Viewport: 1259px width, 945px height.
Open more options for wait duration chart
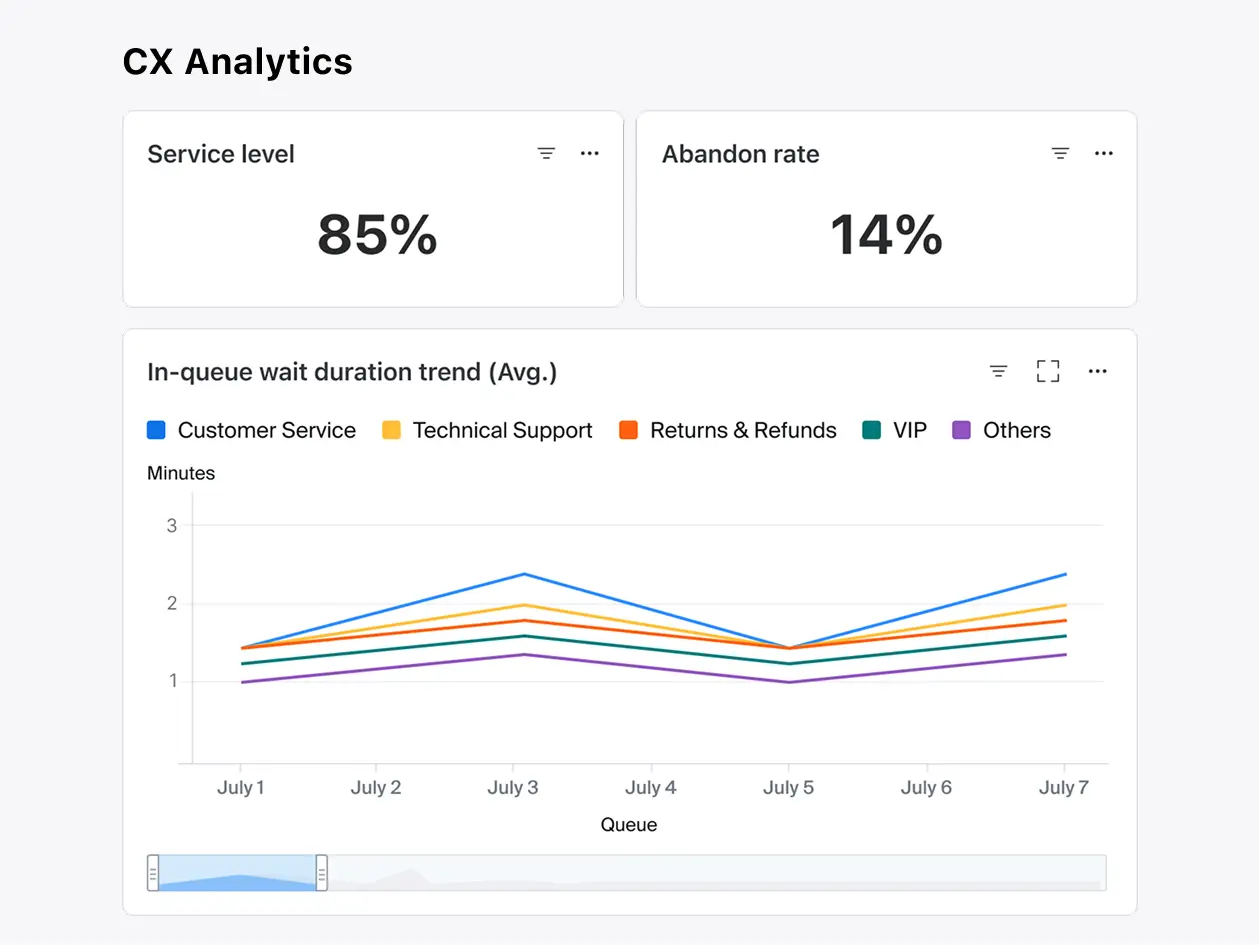[x=1098, y=372]
